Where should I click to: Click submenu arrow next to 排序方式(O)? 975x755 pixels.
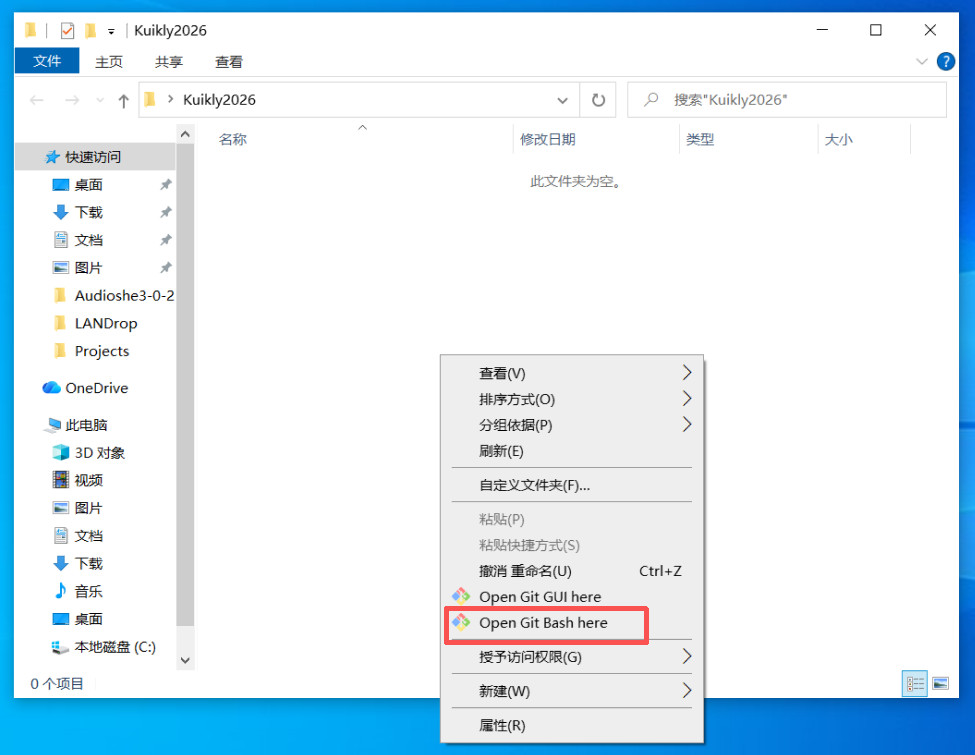(x=686, y=398)
